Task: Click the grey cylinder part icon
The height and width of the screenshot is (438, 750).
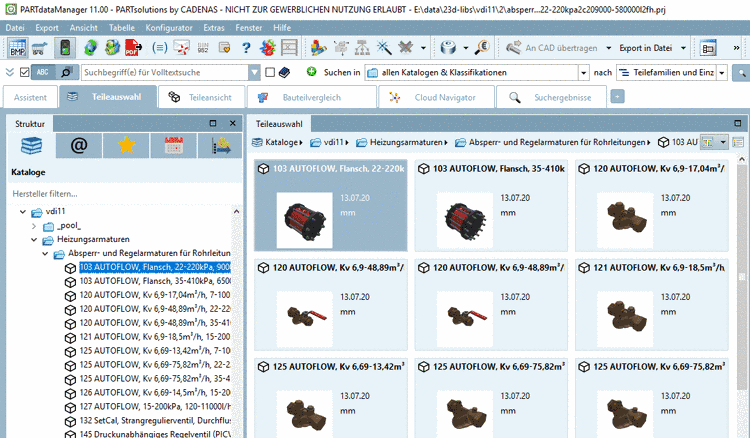Action: click(x=448, y=48)
